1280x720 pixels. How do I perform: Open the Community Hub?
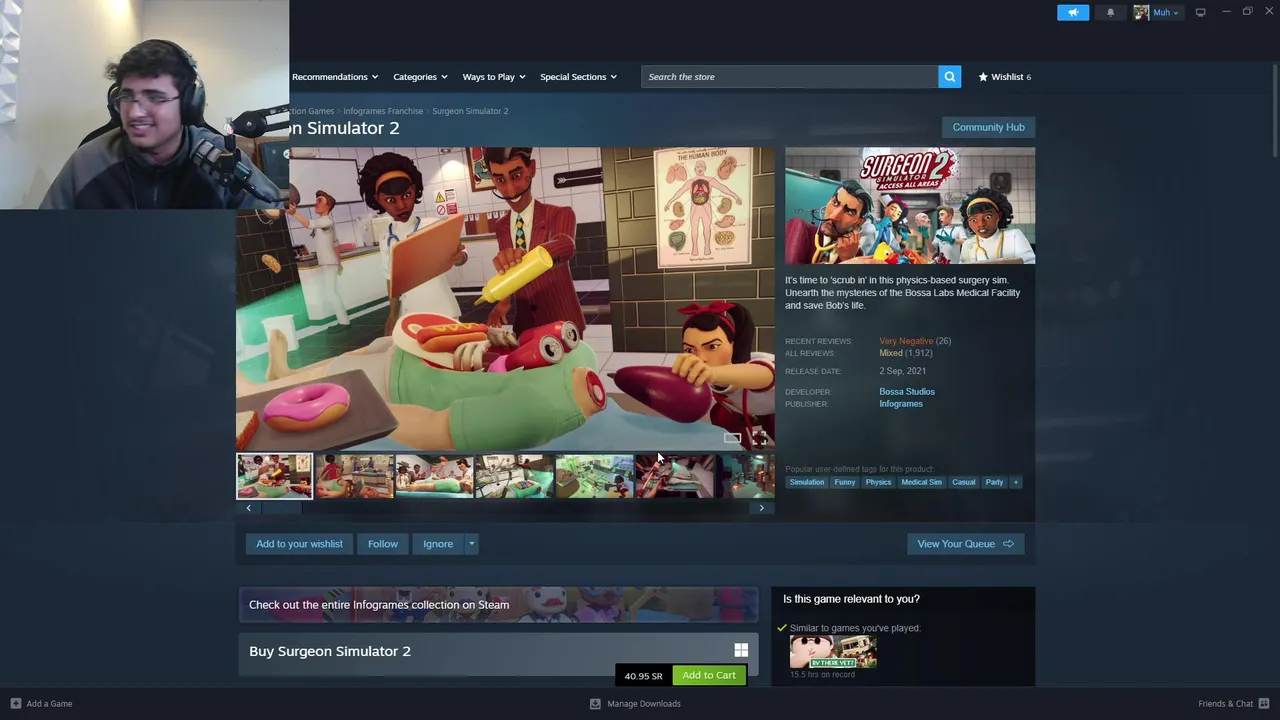click(x=988, y=127)
